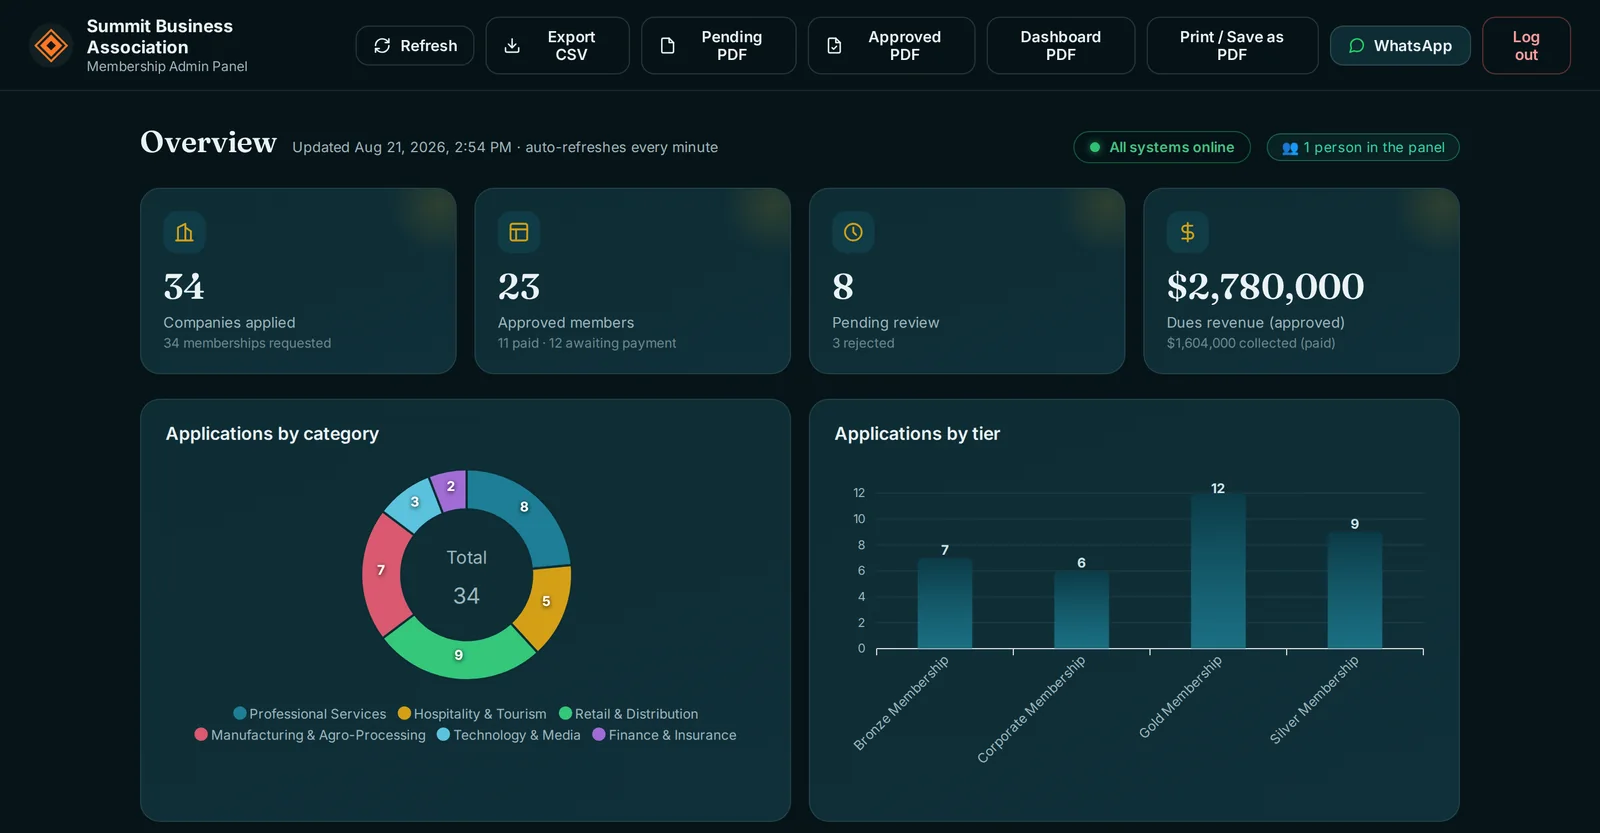Click the Bronze Membership bar
Image resolution: width=1600 pixels, height=833 pixels.
pos(945,604)
